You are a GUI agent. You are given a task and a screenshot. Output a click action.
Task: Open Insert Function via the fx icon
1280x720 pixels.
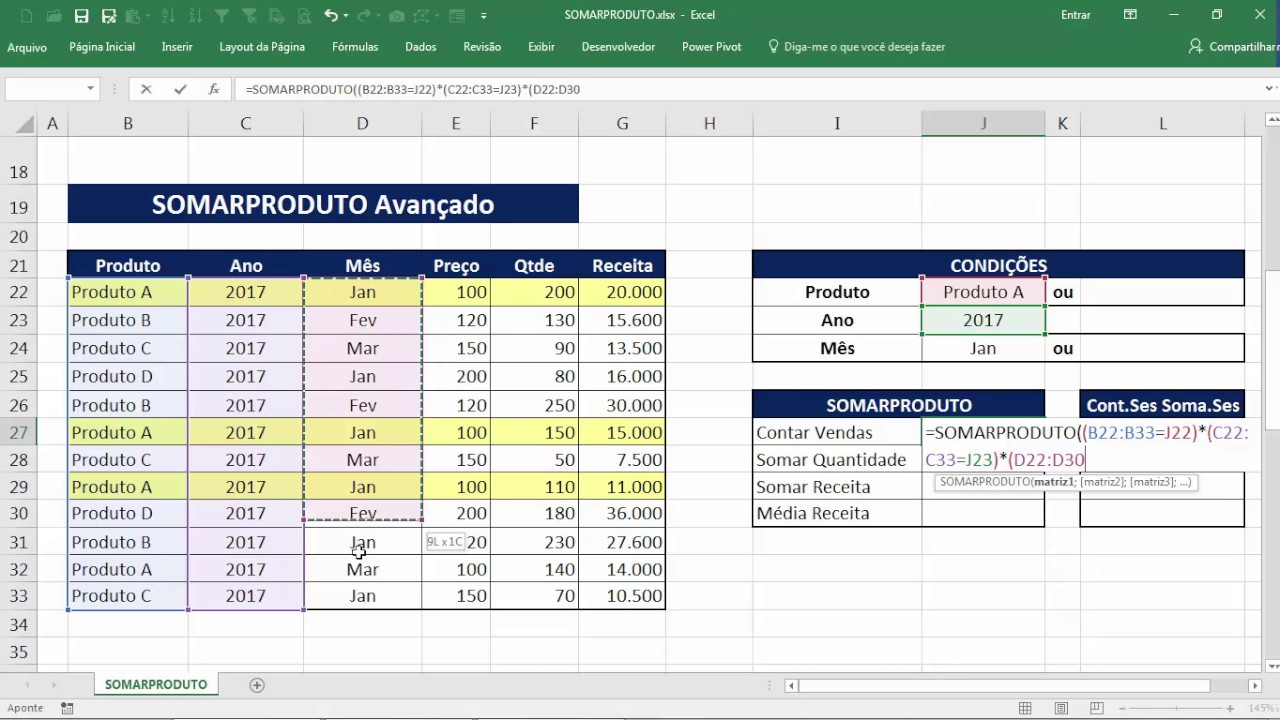(x=213, y=89)
